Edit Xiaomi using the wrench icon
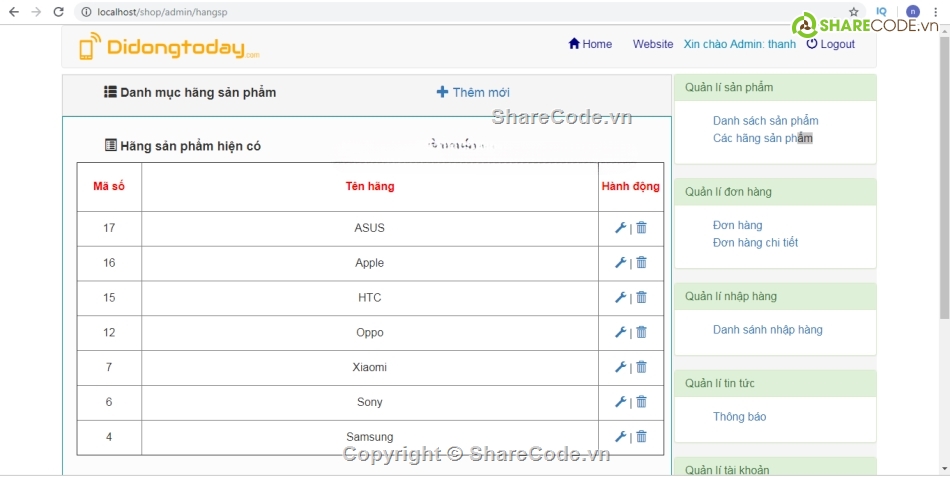The image size is (950, 477). (620, 367)
